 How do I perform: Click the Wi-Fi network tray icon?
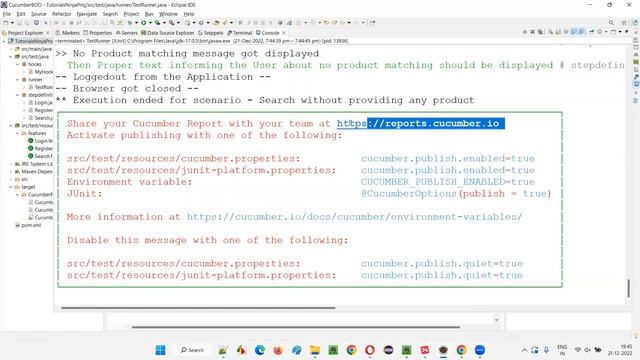tap(578, 350)
